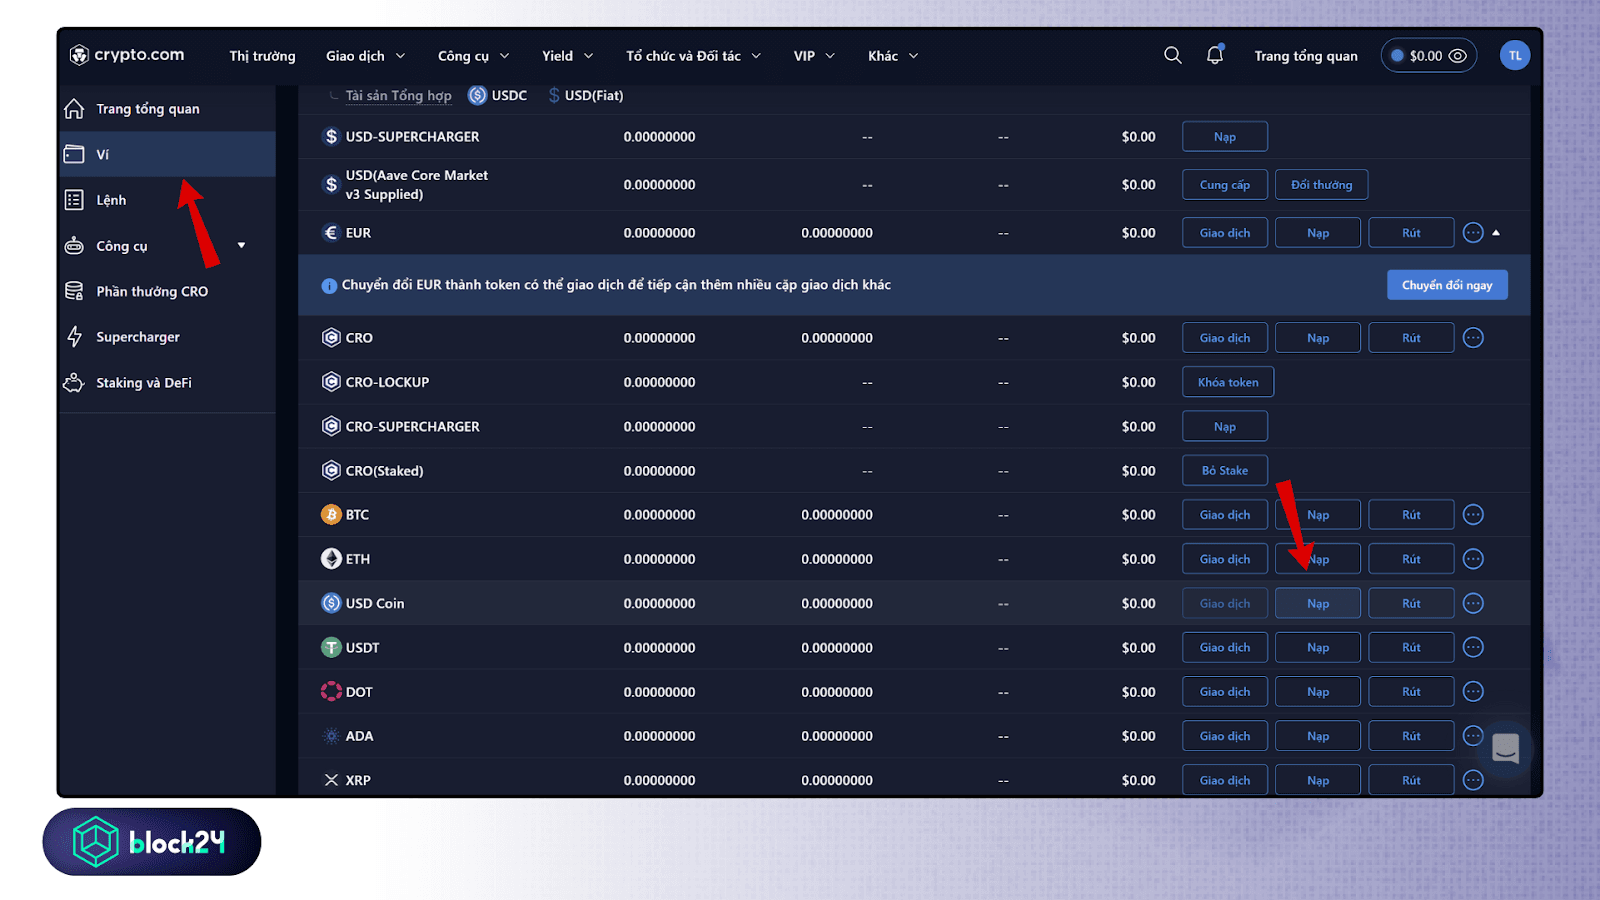The height and width of the screenshot is (900, 1600).
Task: Go to Trang tổng quan in sidebar
Action: (x=167, y=109)
